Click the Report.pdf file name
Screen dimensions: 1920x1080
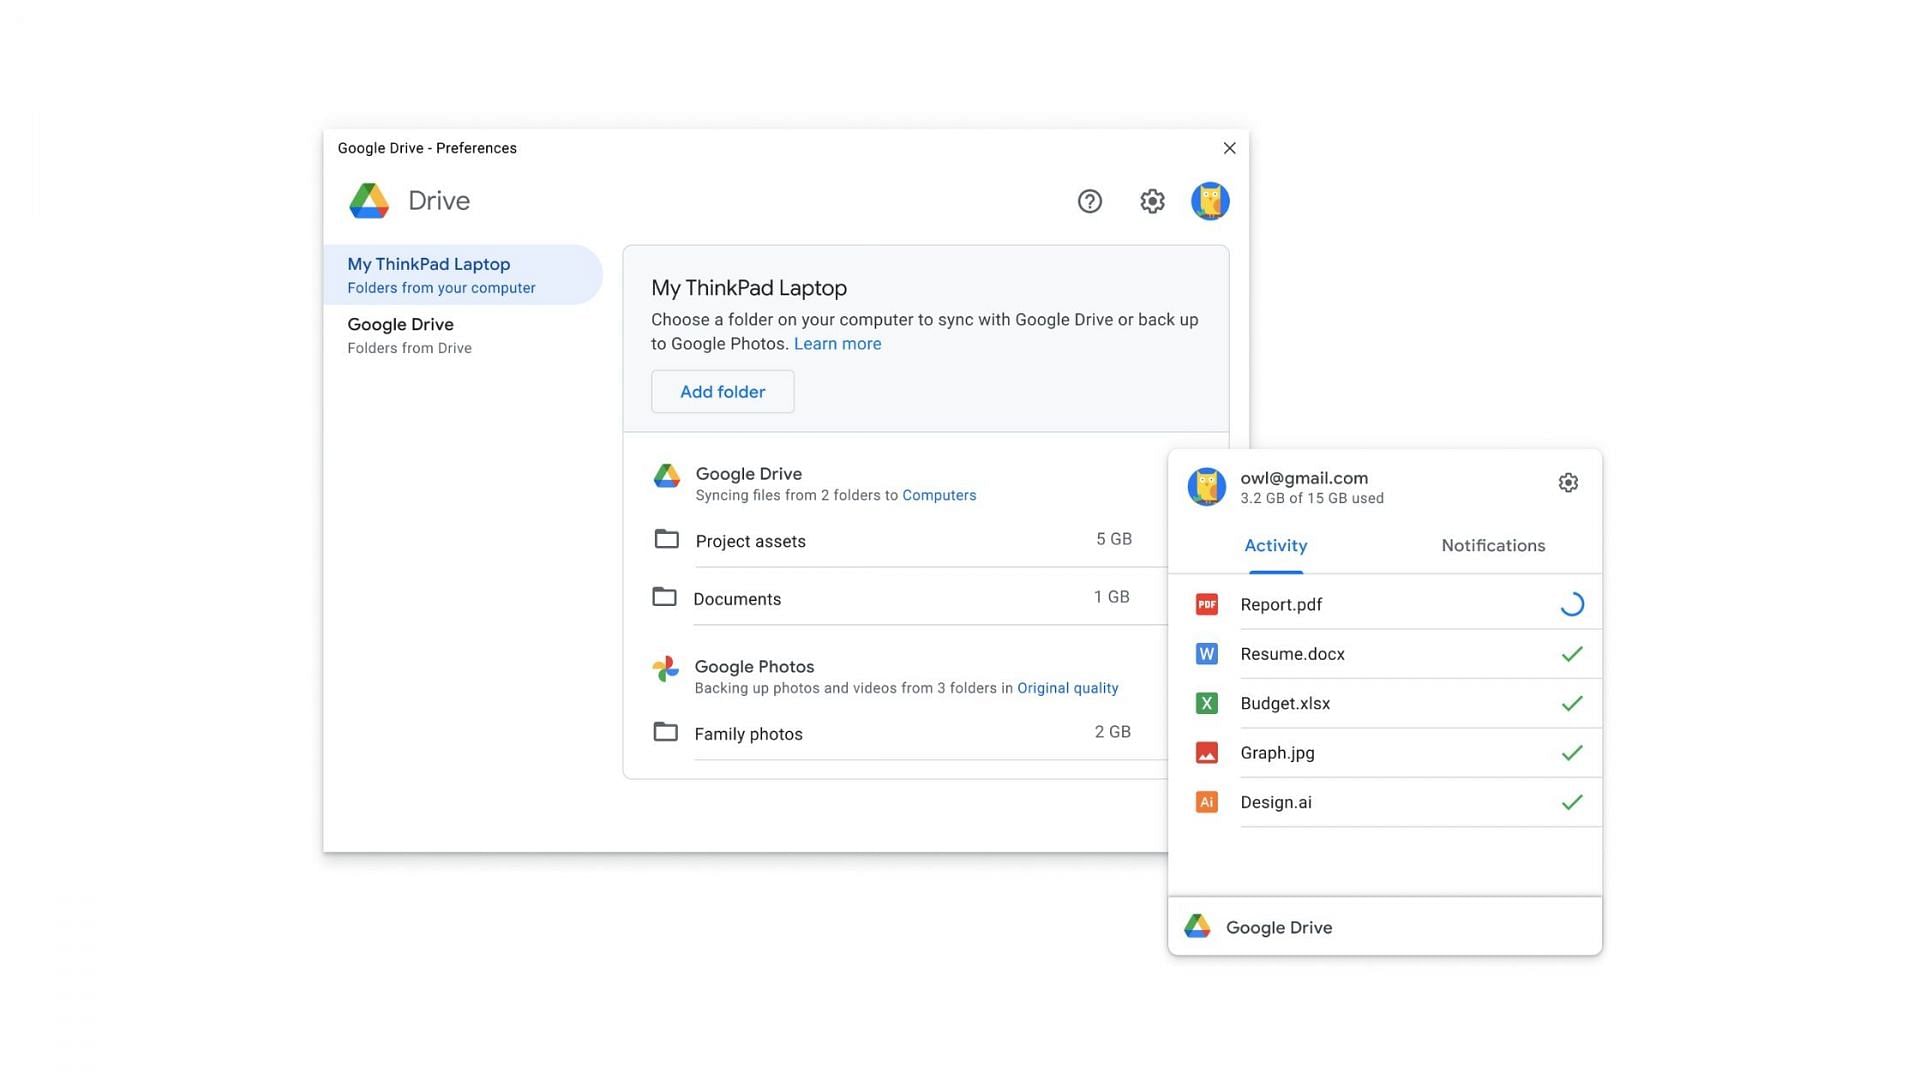[1281, 605]
